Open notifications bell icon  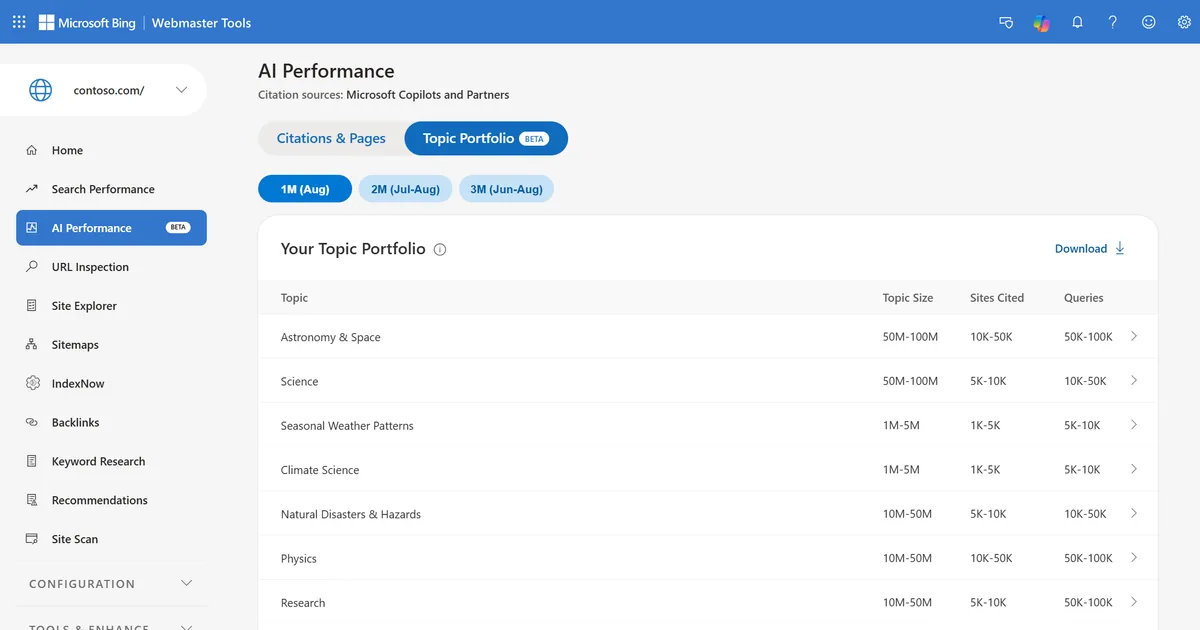(1077, 22)
